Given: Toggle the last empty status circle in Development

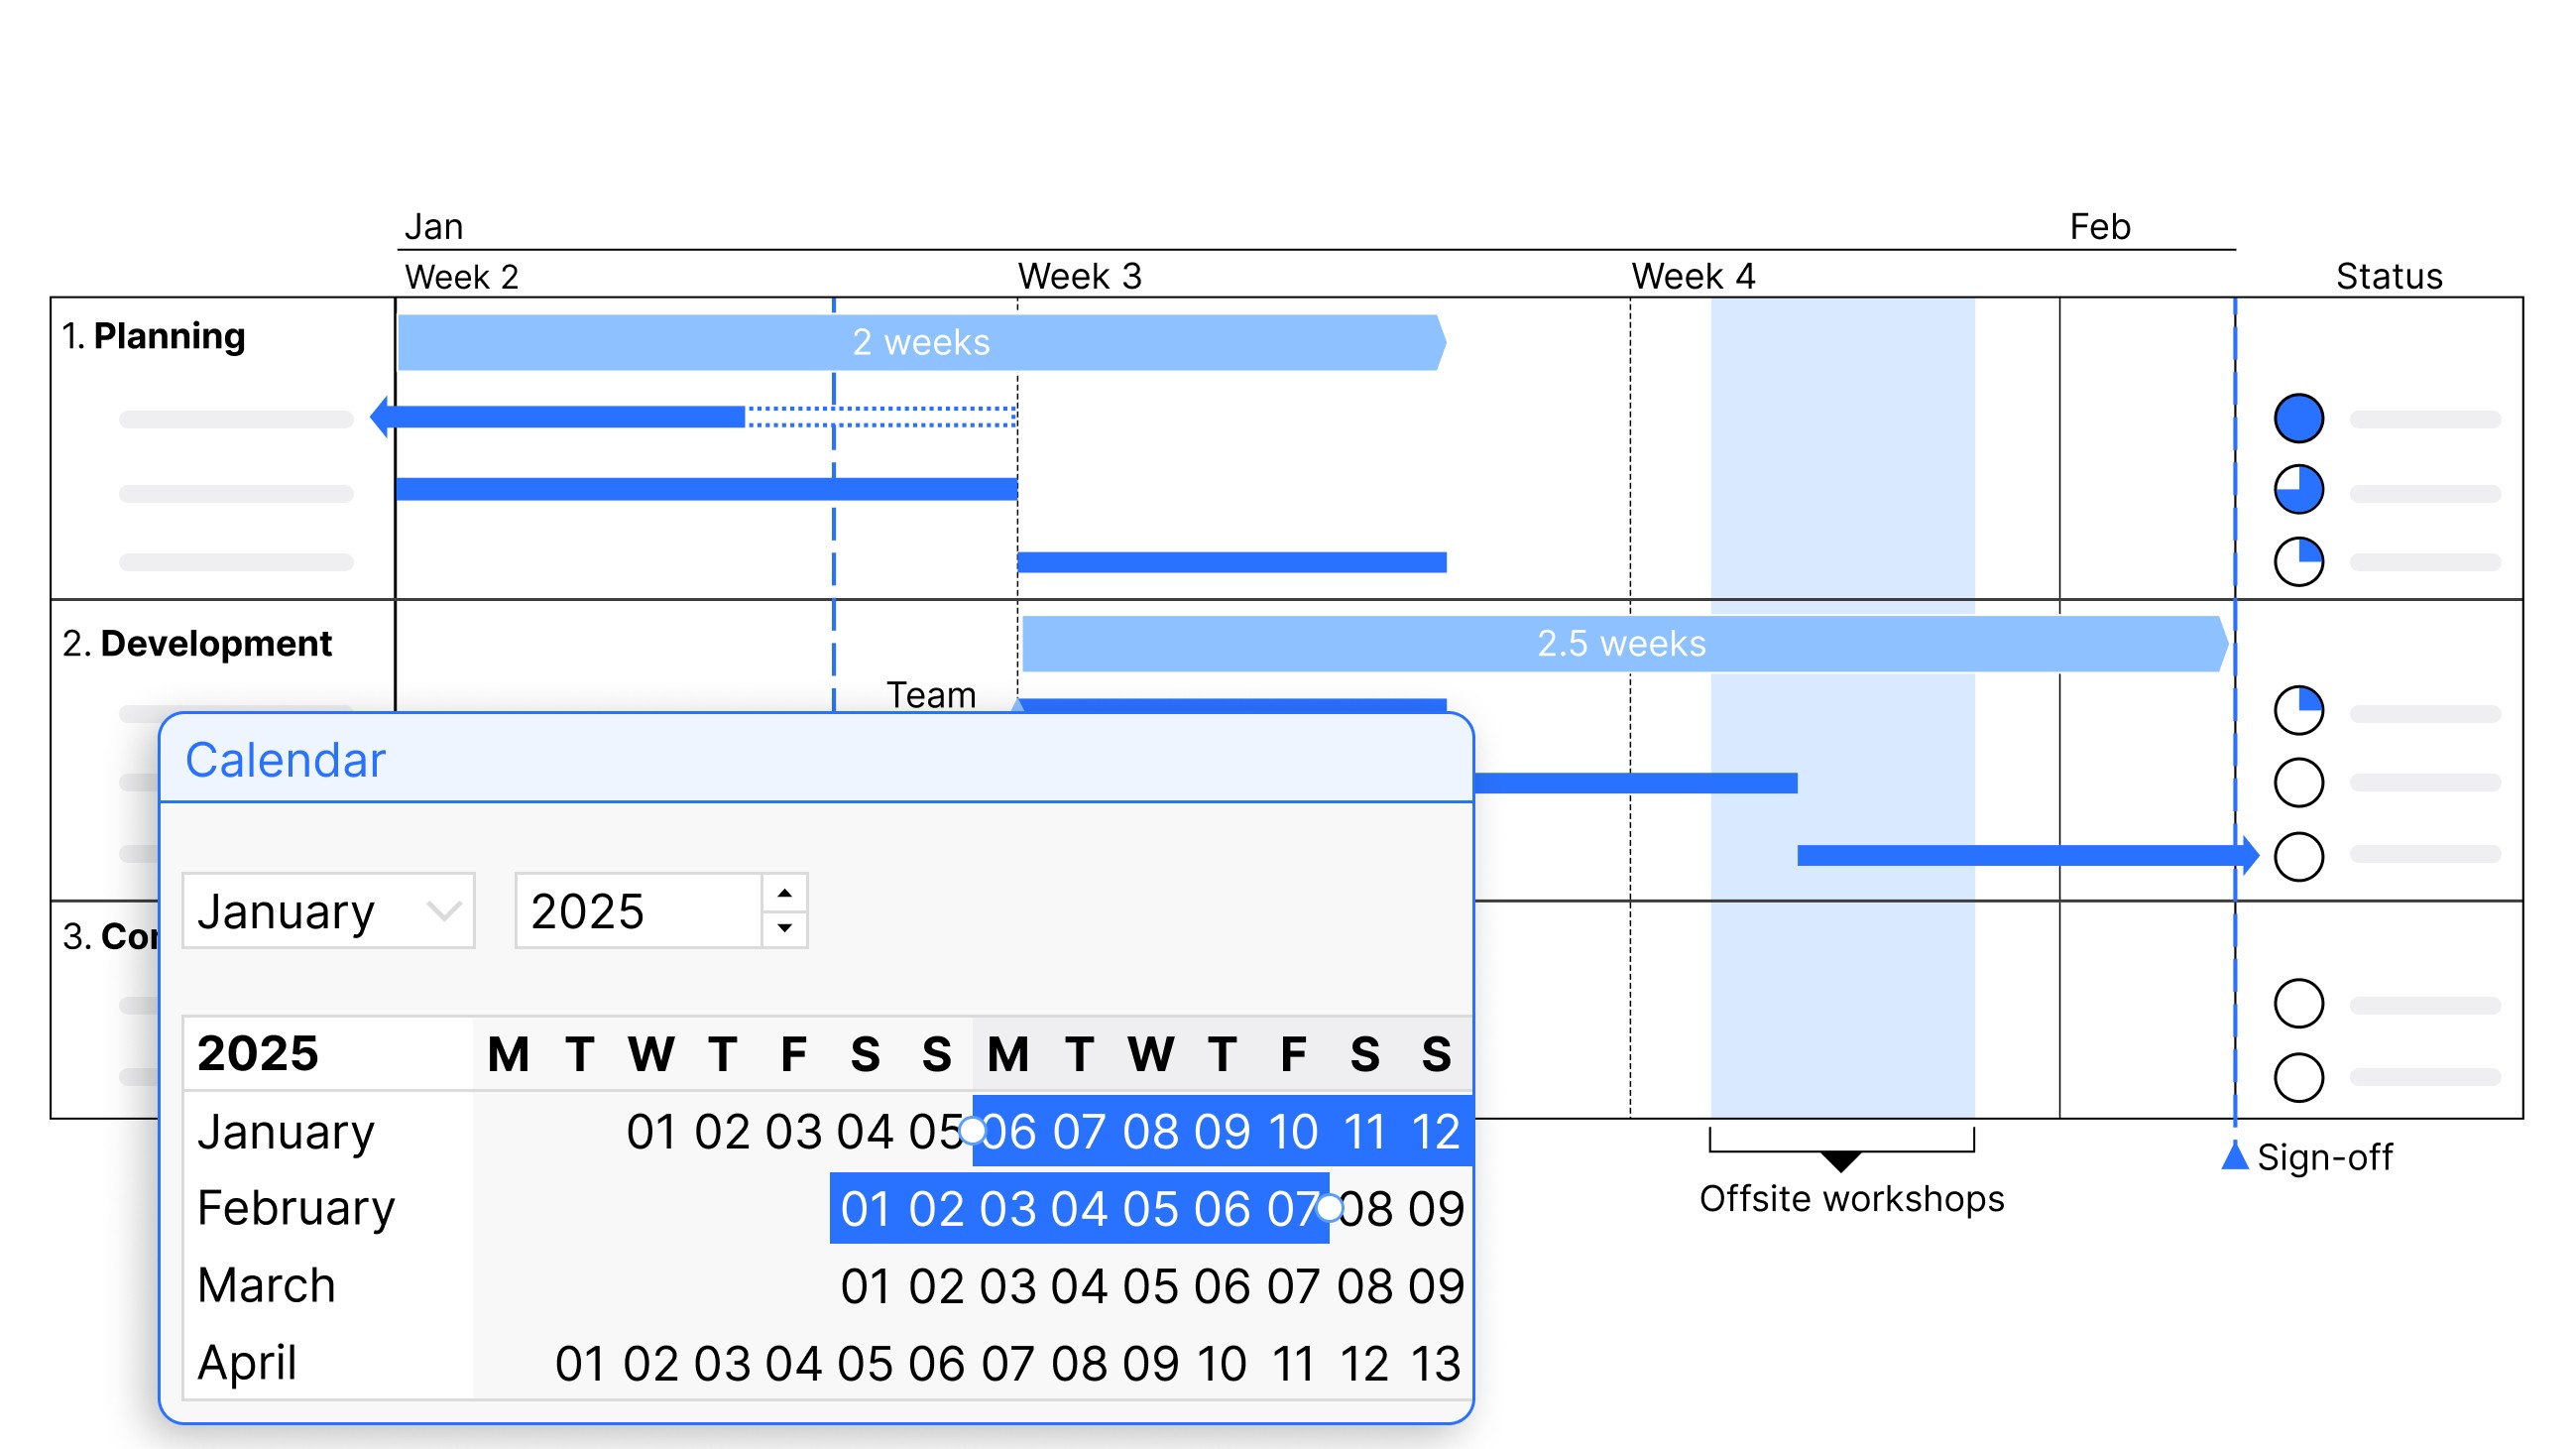Looking at the screenshot, I should (x=2298, y=857).
